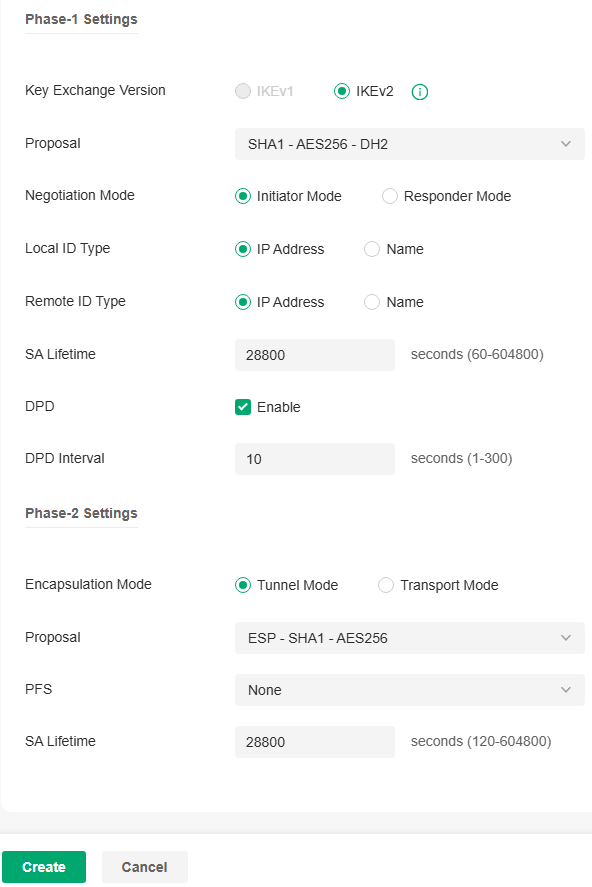Set Remote ID Type to Name

pyautogui.click(x=371, y=301)
